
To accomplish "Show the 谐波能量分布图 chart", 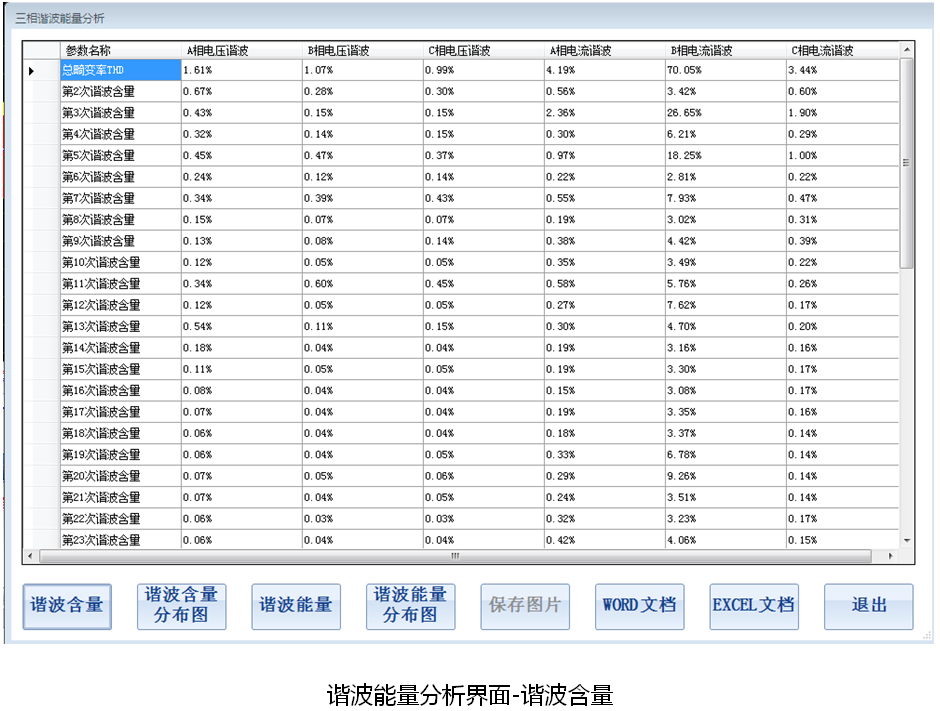I will pos(410,605).
